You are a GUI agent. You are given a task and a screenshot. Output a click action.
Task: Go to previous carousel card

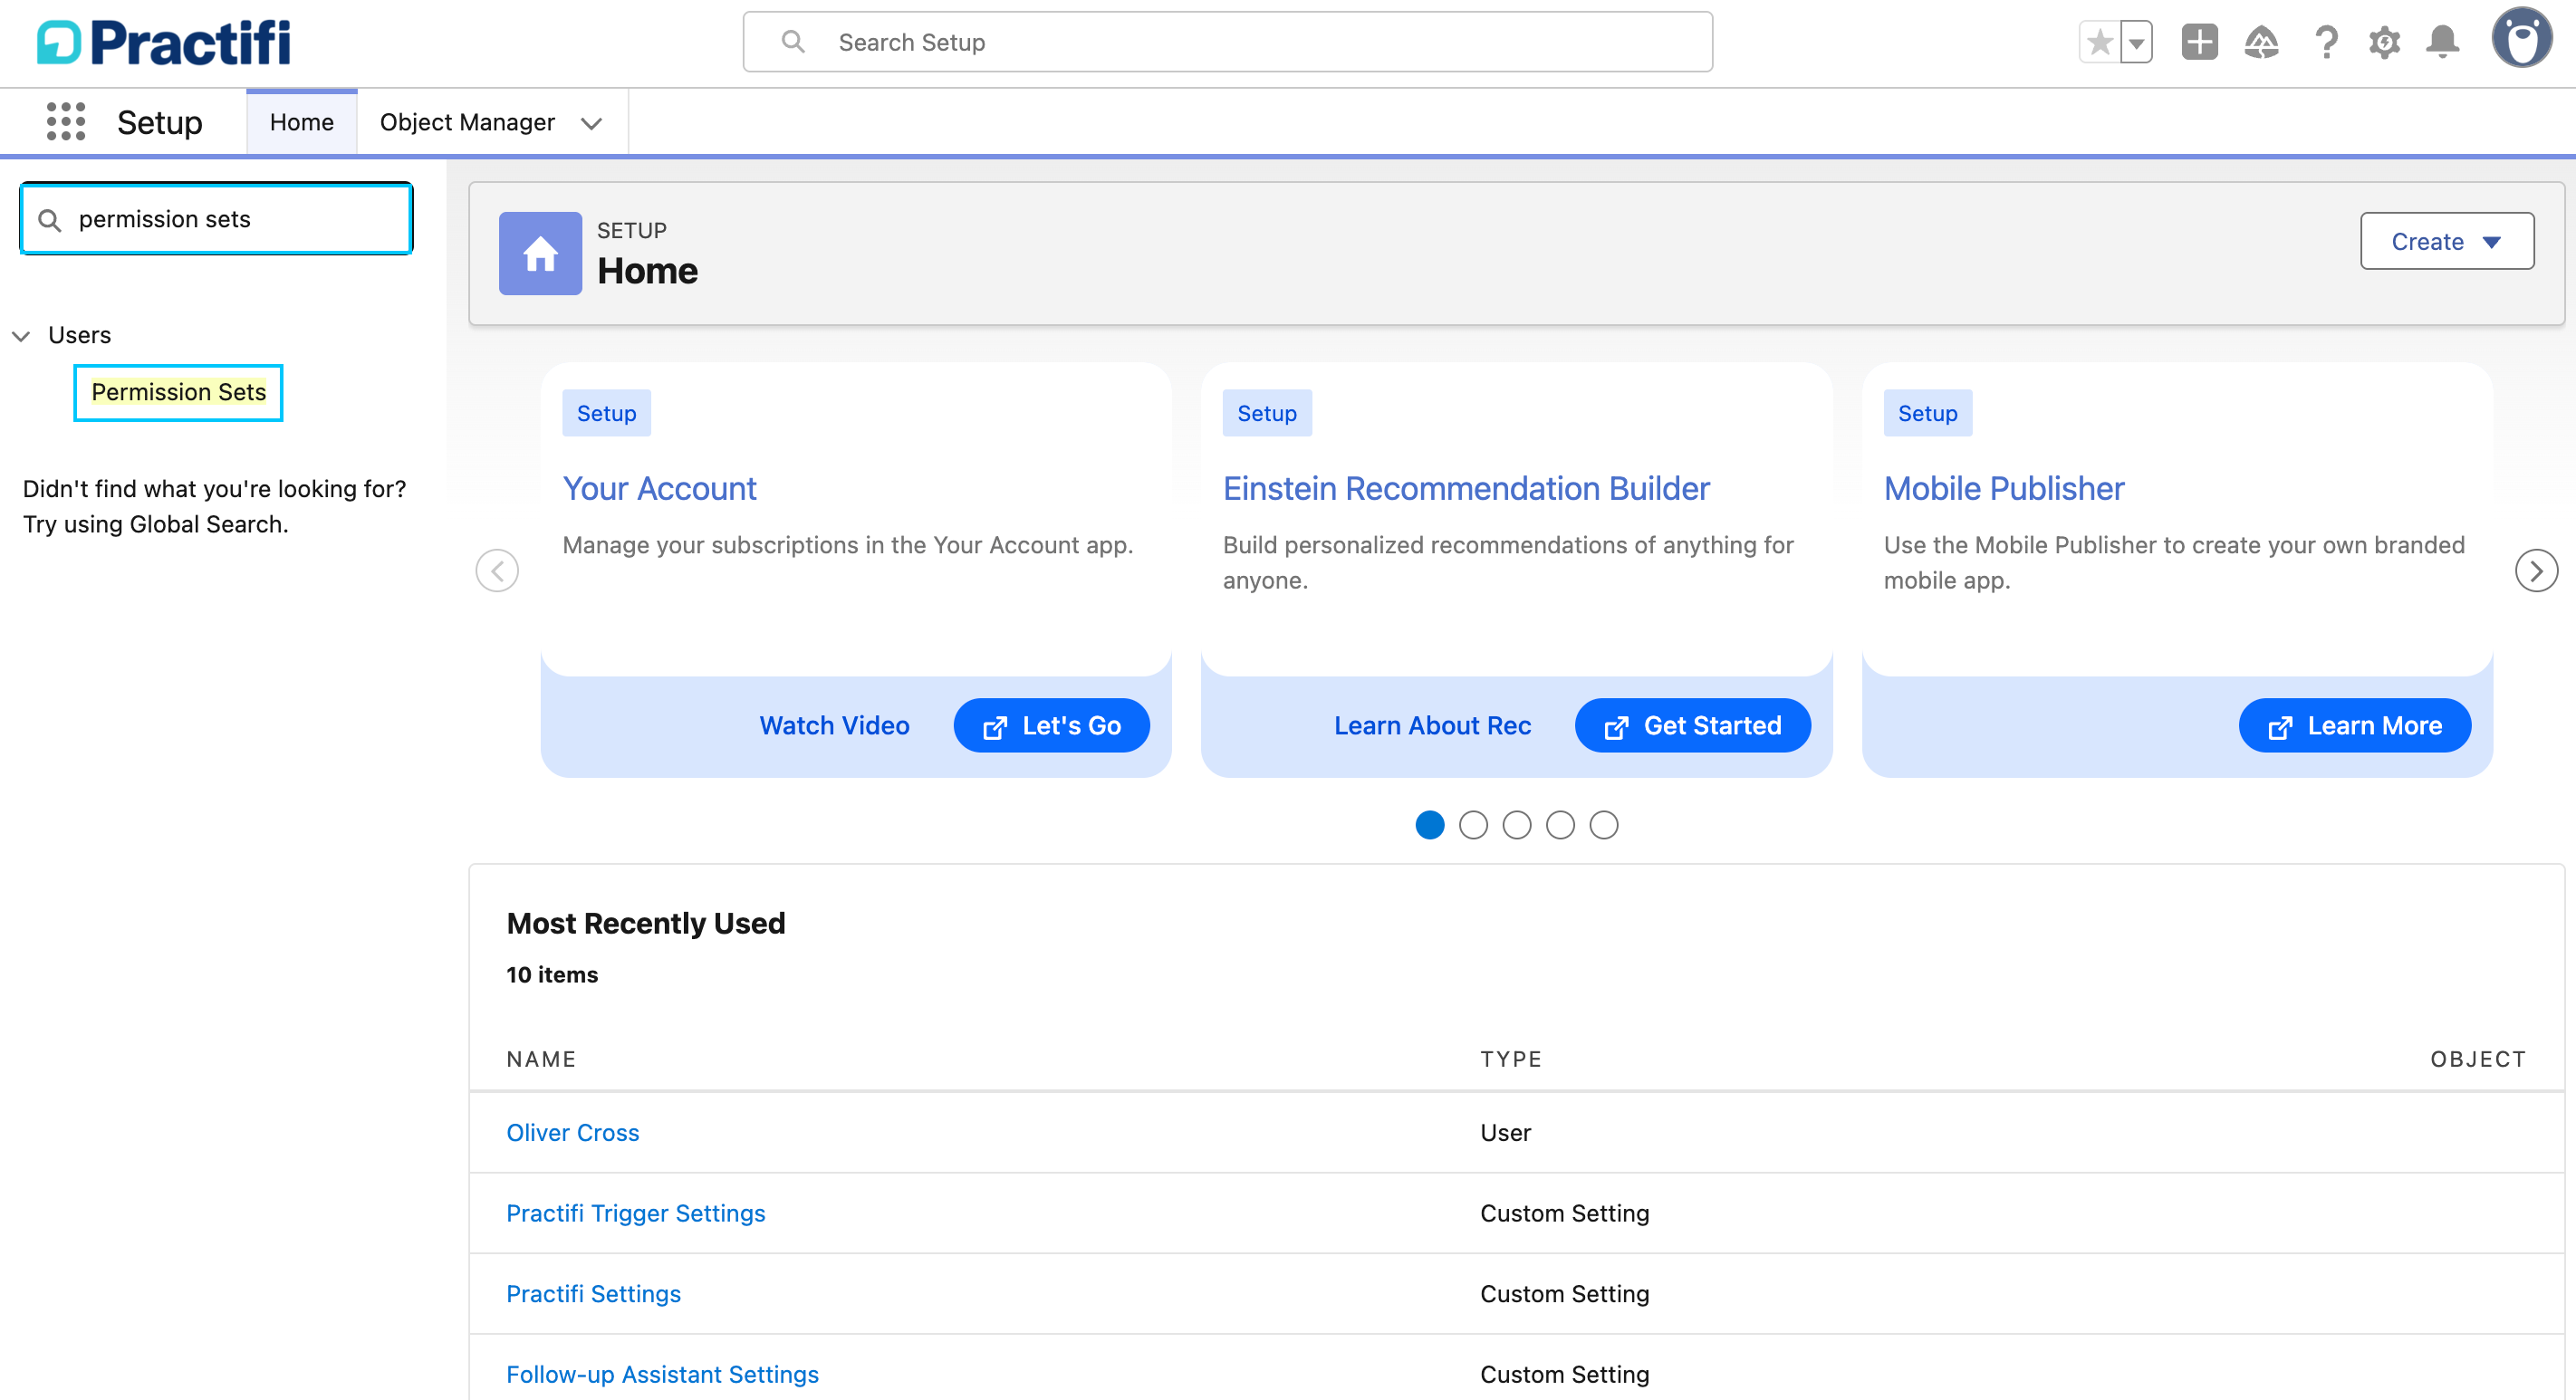pos(497,570)
